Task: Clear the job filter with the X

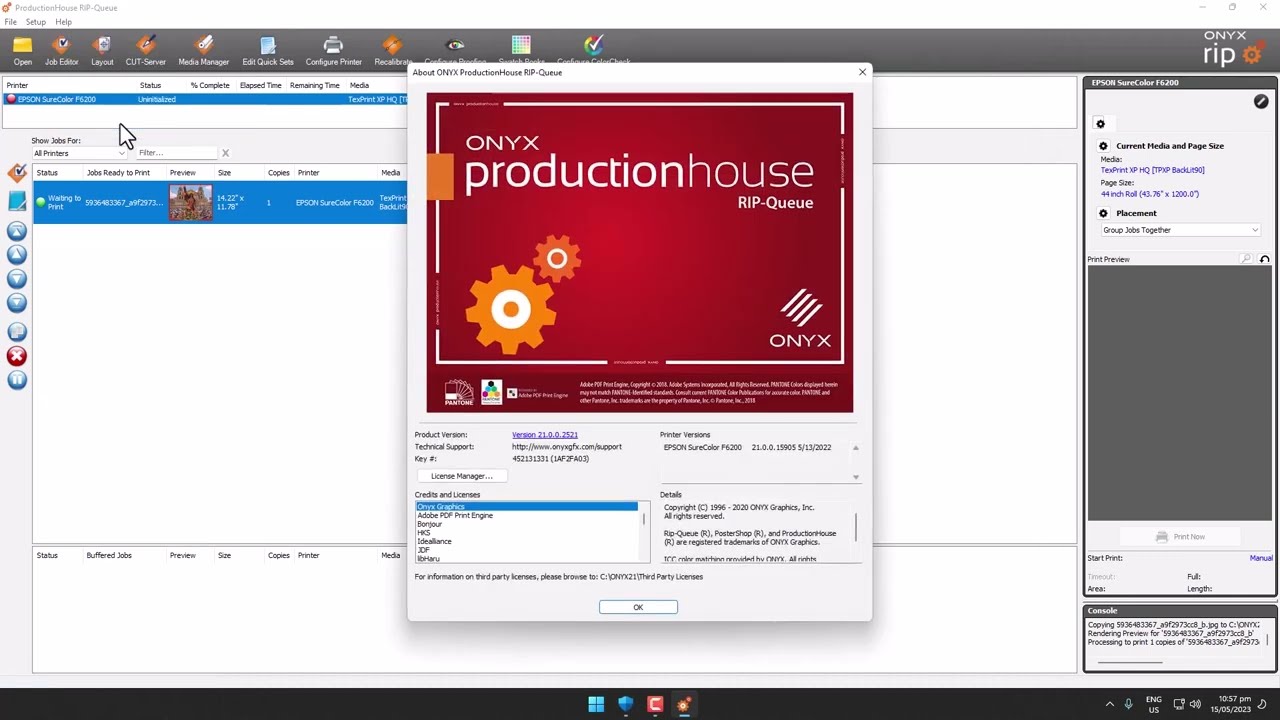Action: point(225,153)
